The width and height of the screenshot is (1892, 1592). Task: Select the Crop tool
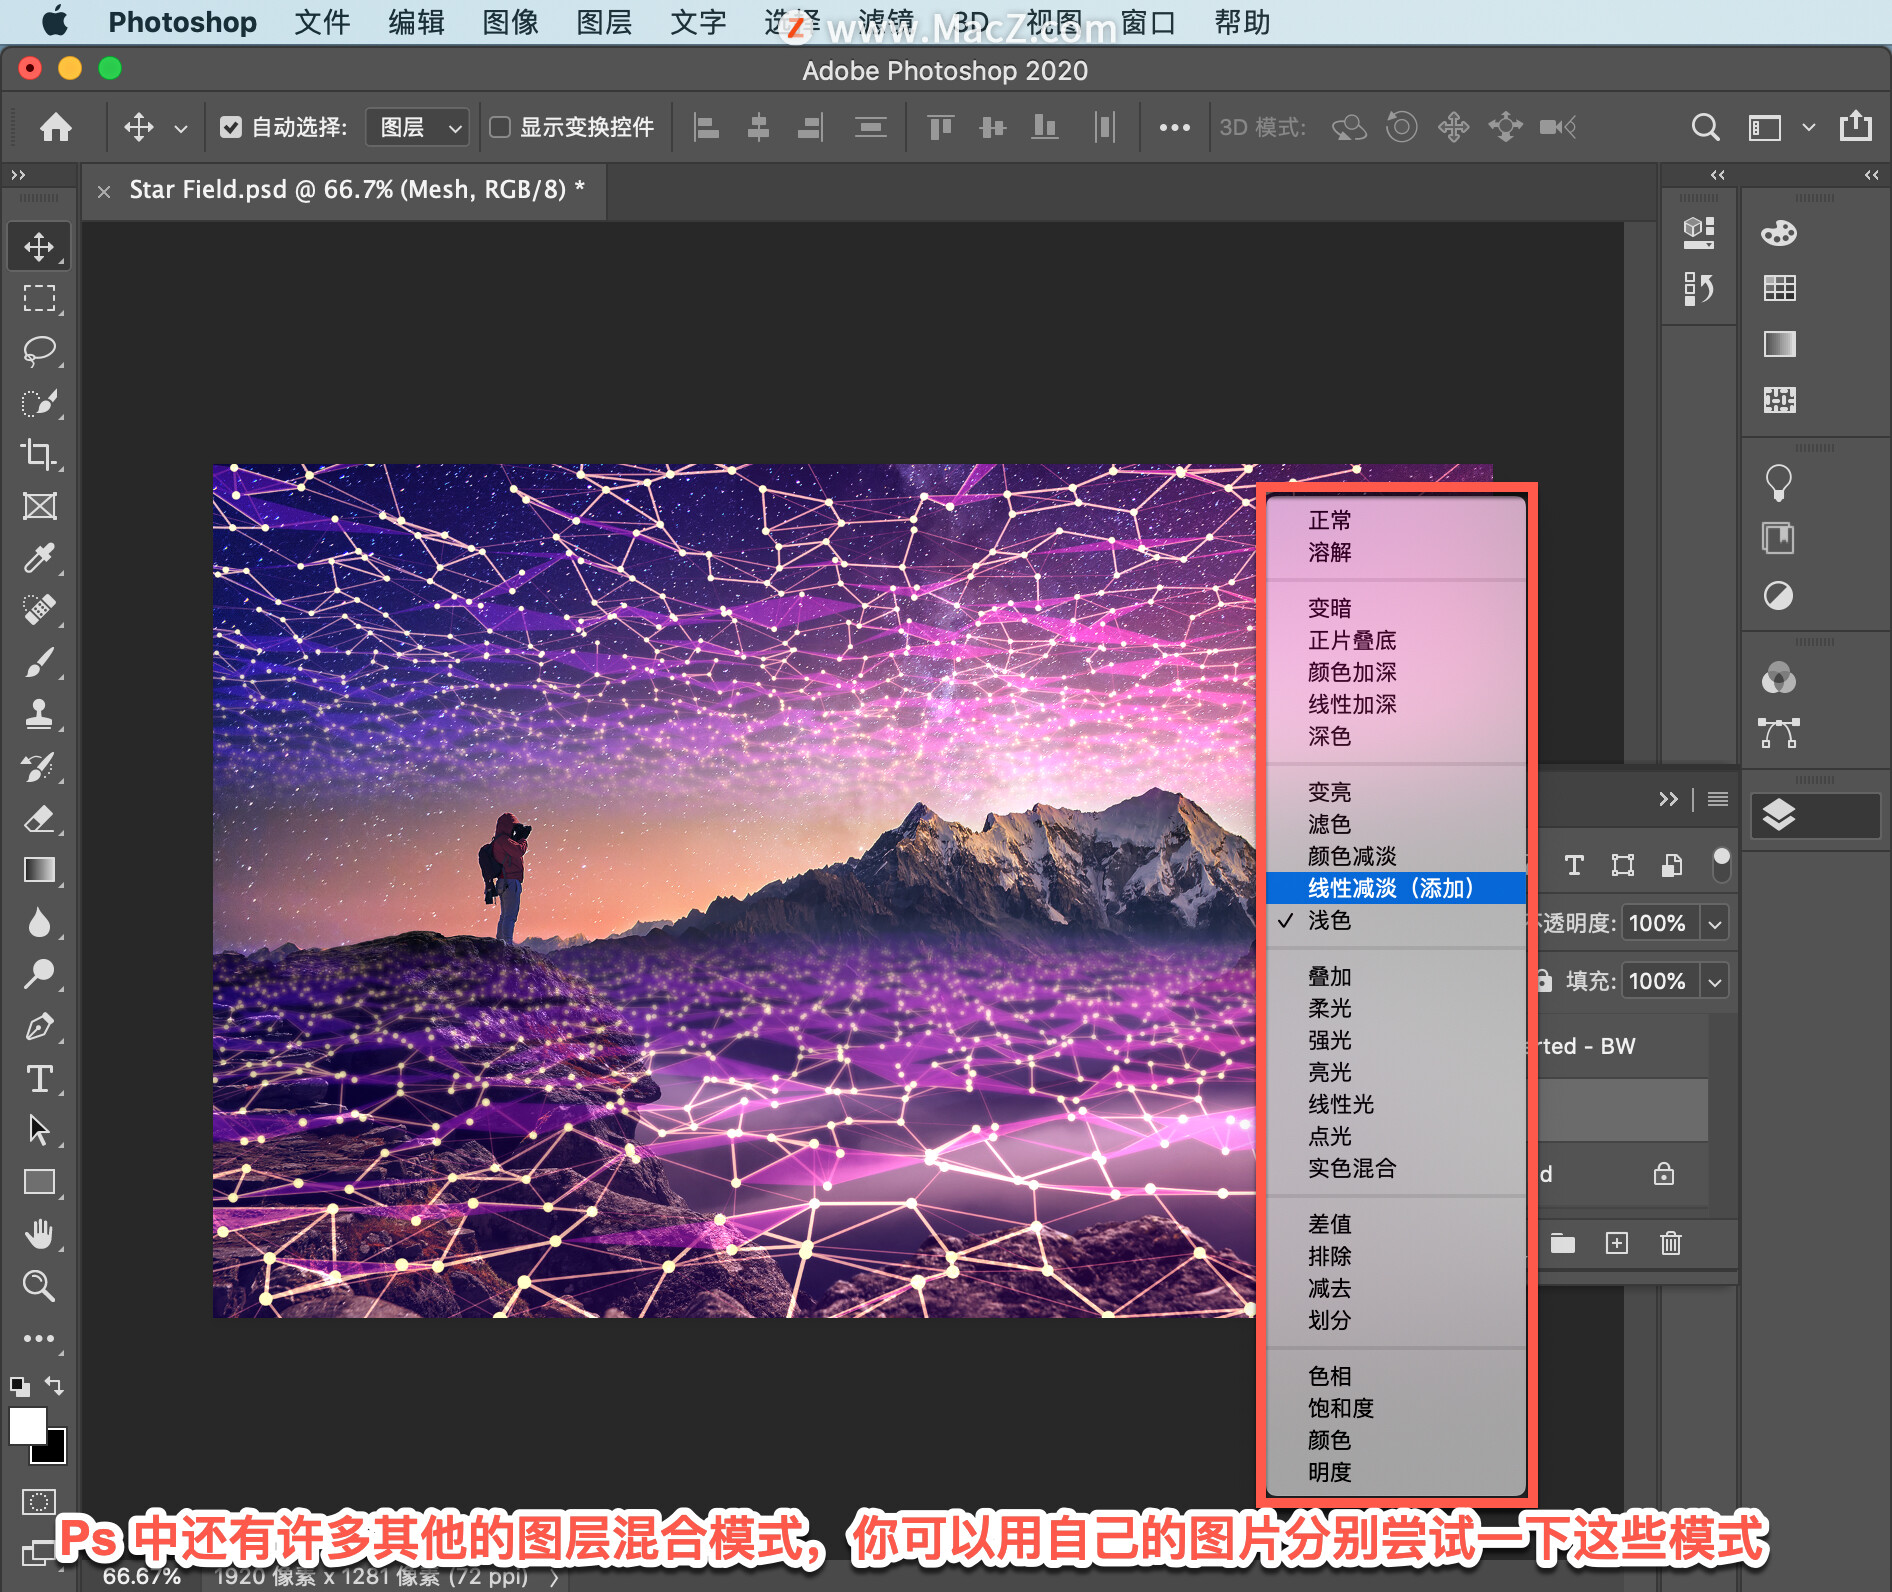pos(39,454)
